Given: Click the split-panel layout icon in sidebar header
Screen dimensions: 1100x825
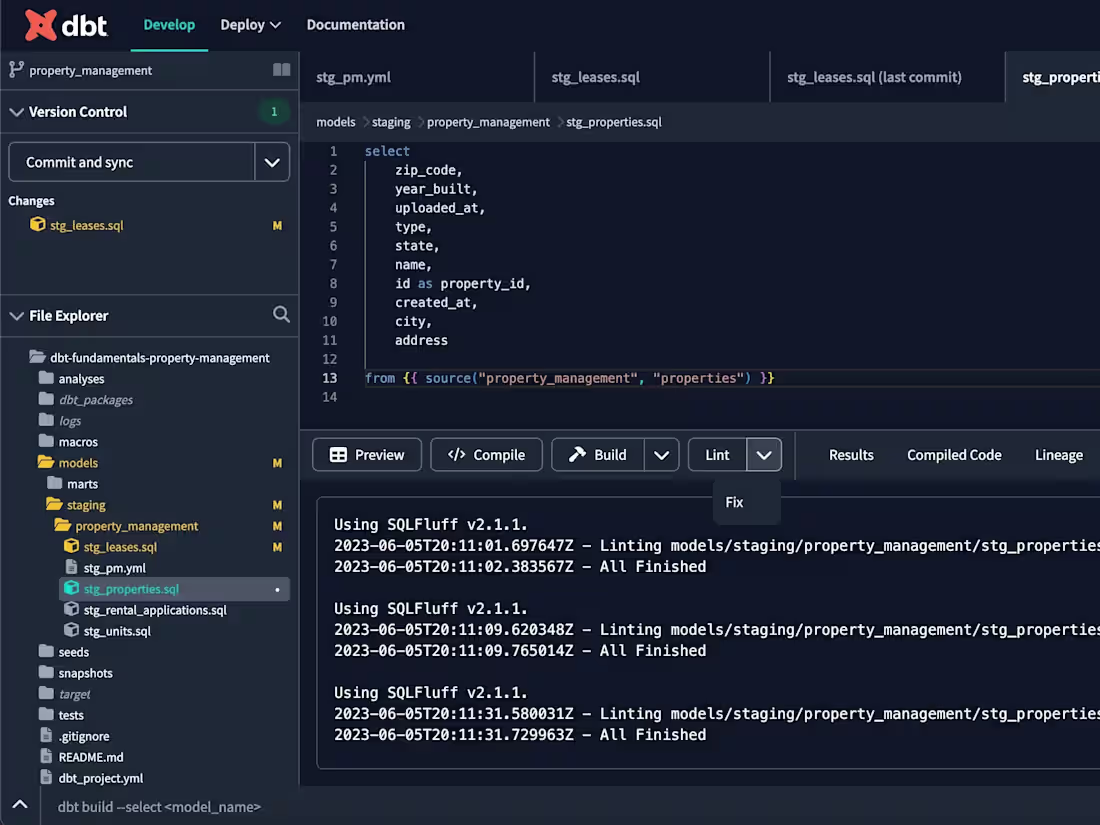Looking at the screenshot, I should [280, 70].
